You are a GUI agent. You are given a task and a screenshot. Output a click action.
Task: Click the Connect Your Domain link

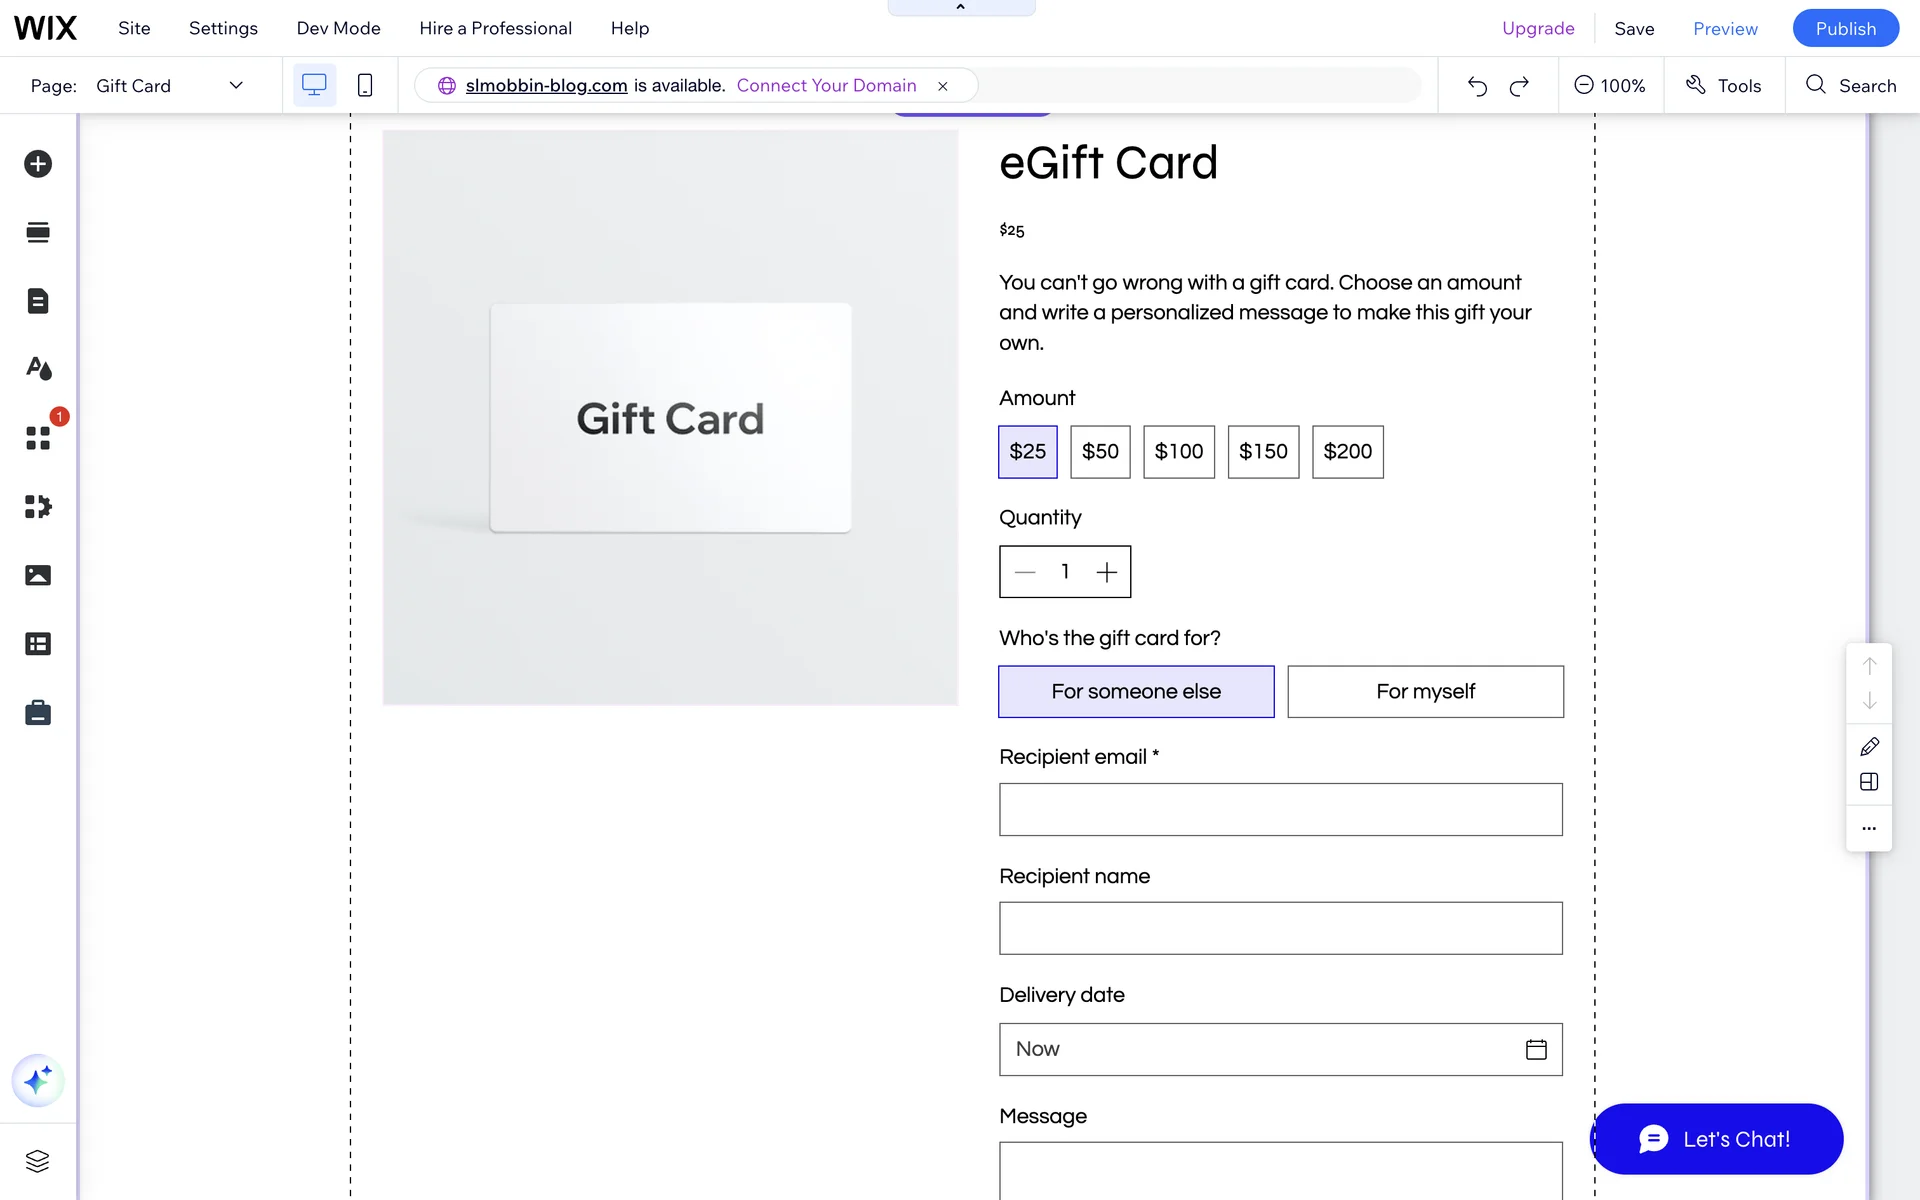826,86
